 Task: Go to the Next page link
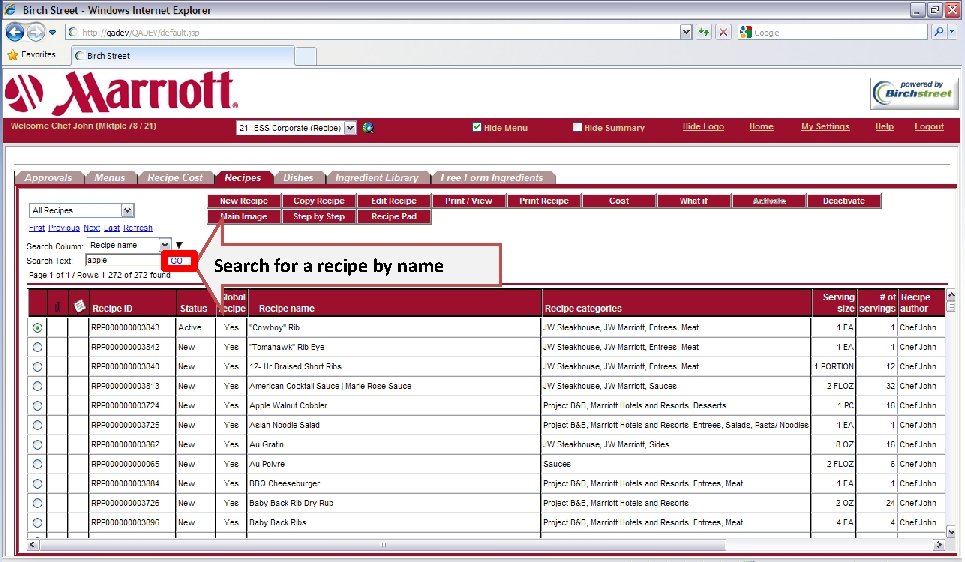click(x=92, y=228)
